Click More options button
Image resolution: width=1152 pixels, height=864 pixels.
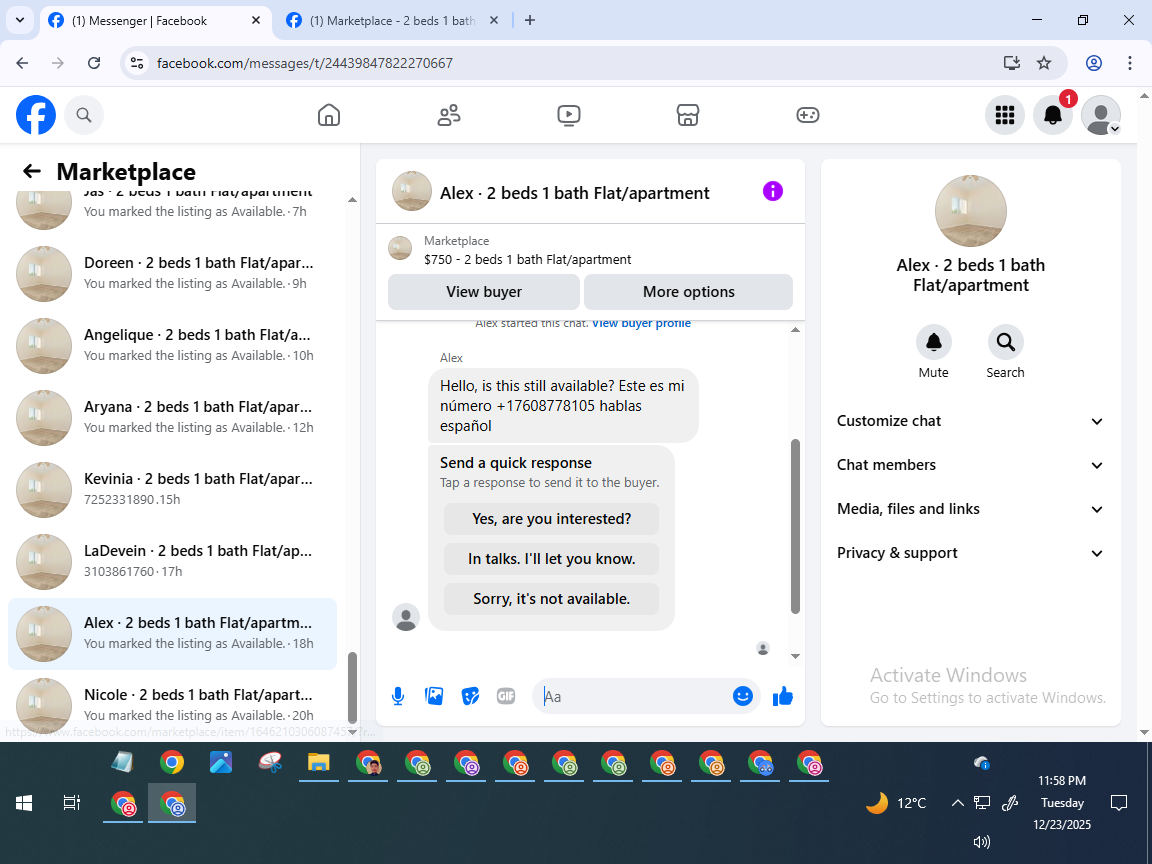click(688, 292)
